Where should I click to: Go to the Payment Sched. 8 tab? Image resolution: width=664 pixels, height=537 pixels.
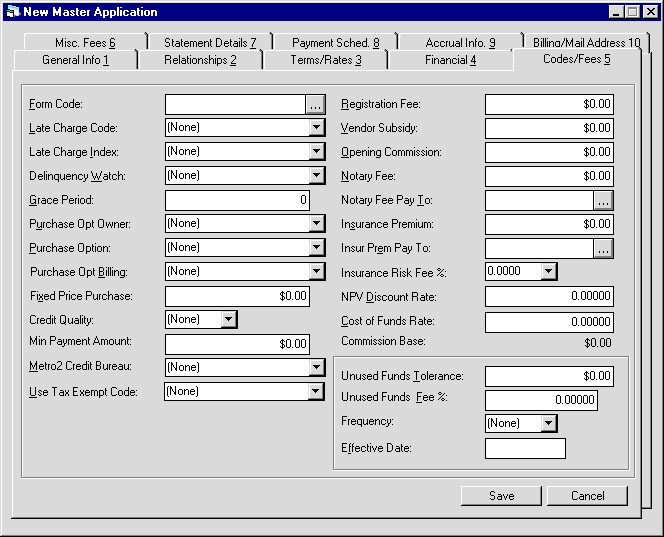335,42
